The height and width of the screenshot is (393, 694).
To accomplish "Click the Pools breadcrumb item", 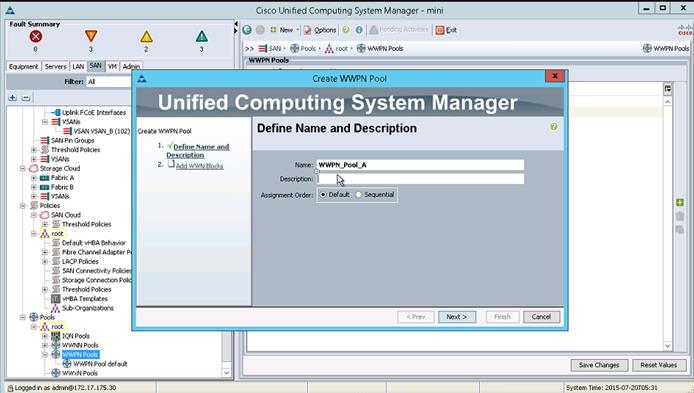I will 303,48.
